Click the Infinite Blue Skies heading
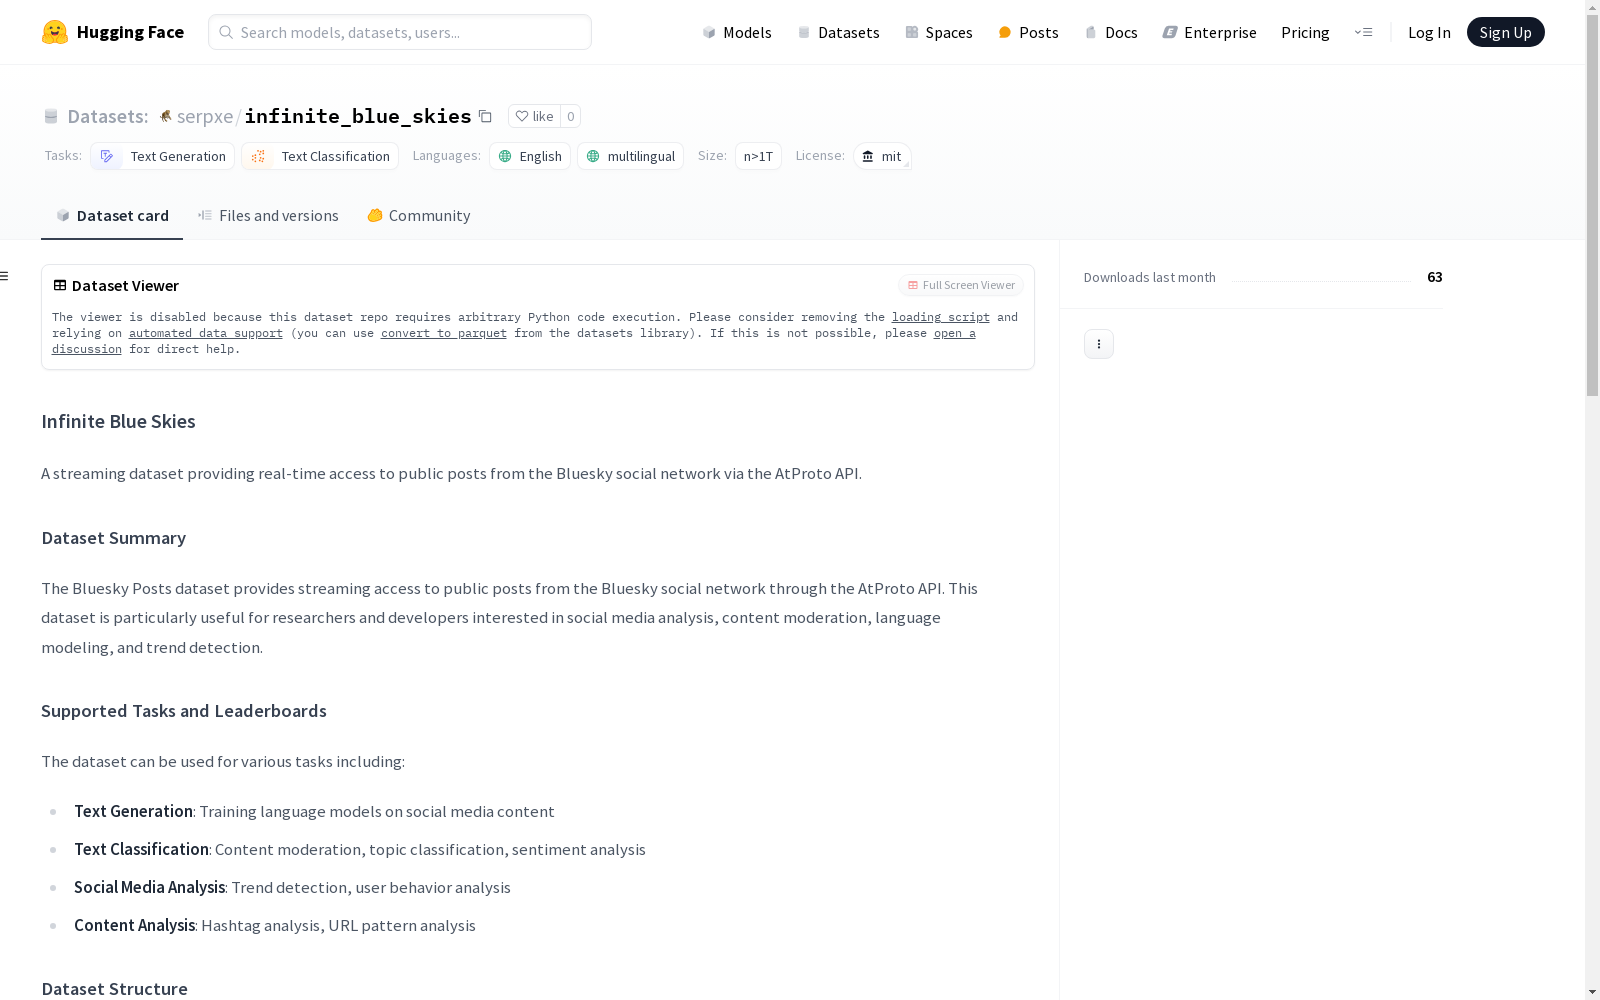 point(118,422)
